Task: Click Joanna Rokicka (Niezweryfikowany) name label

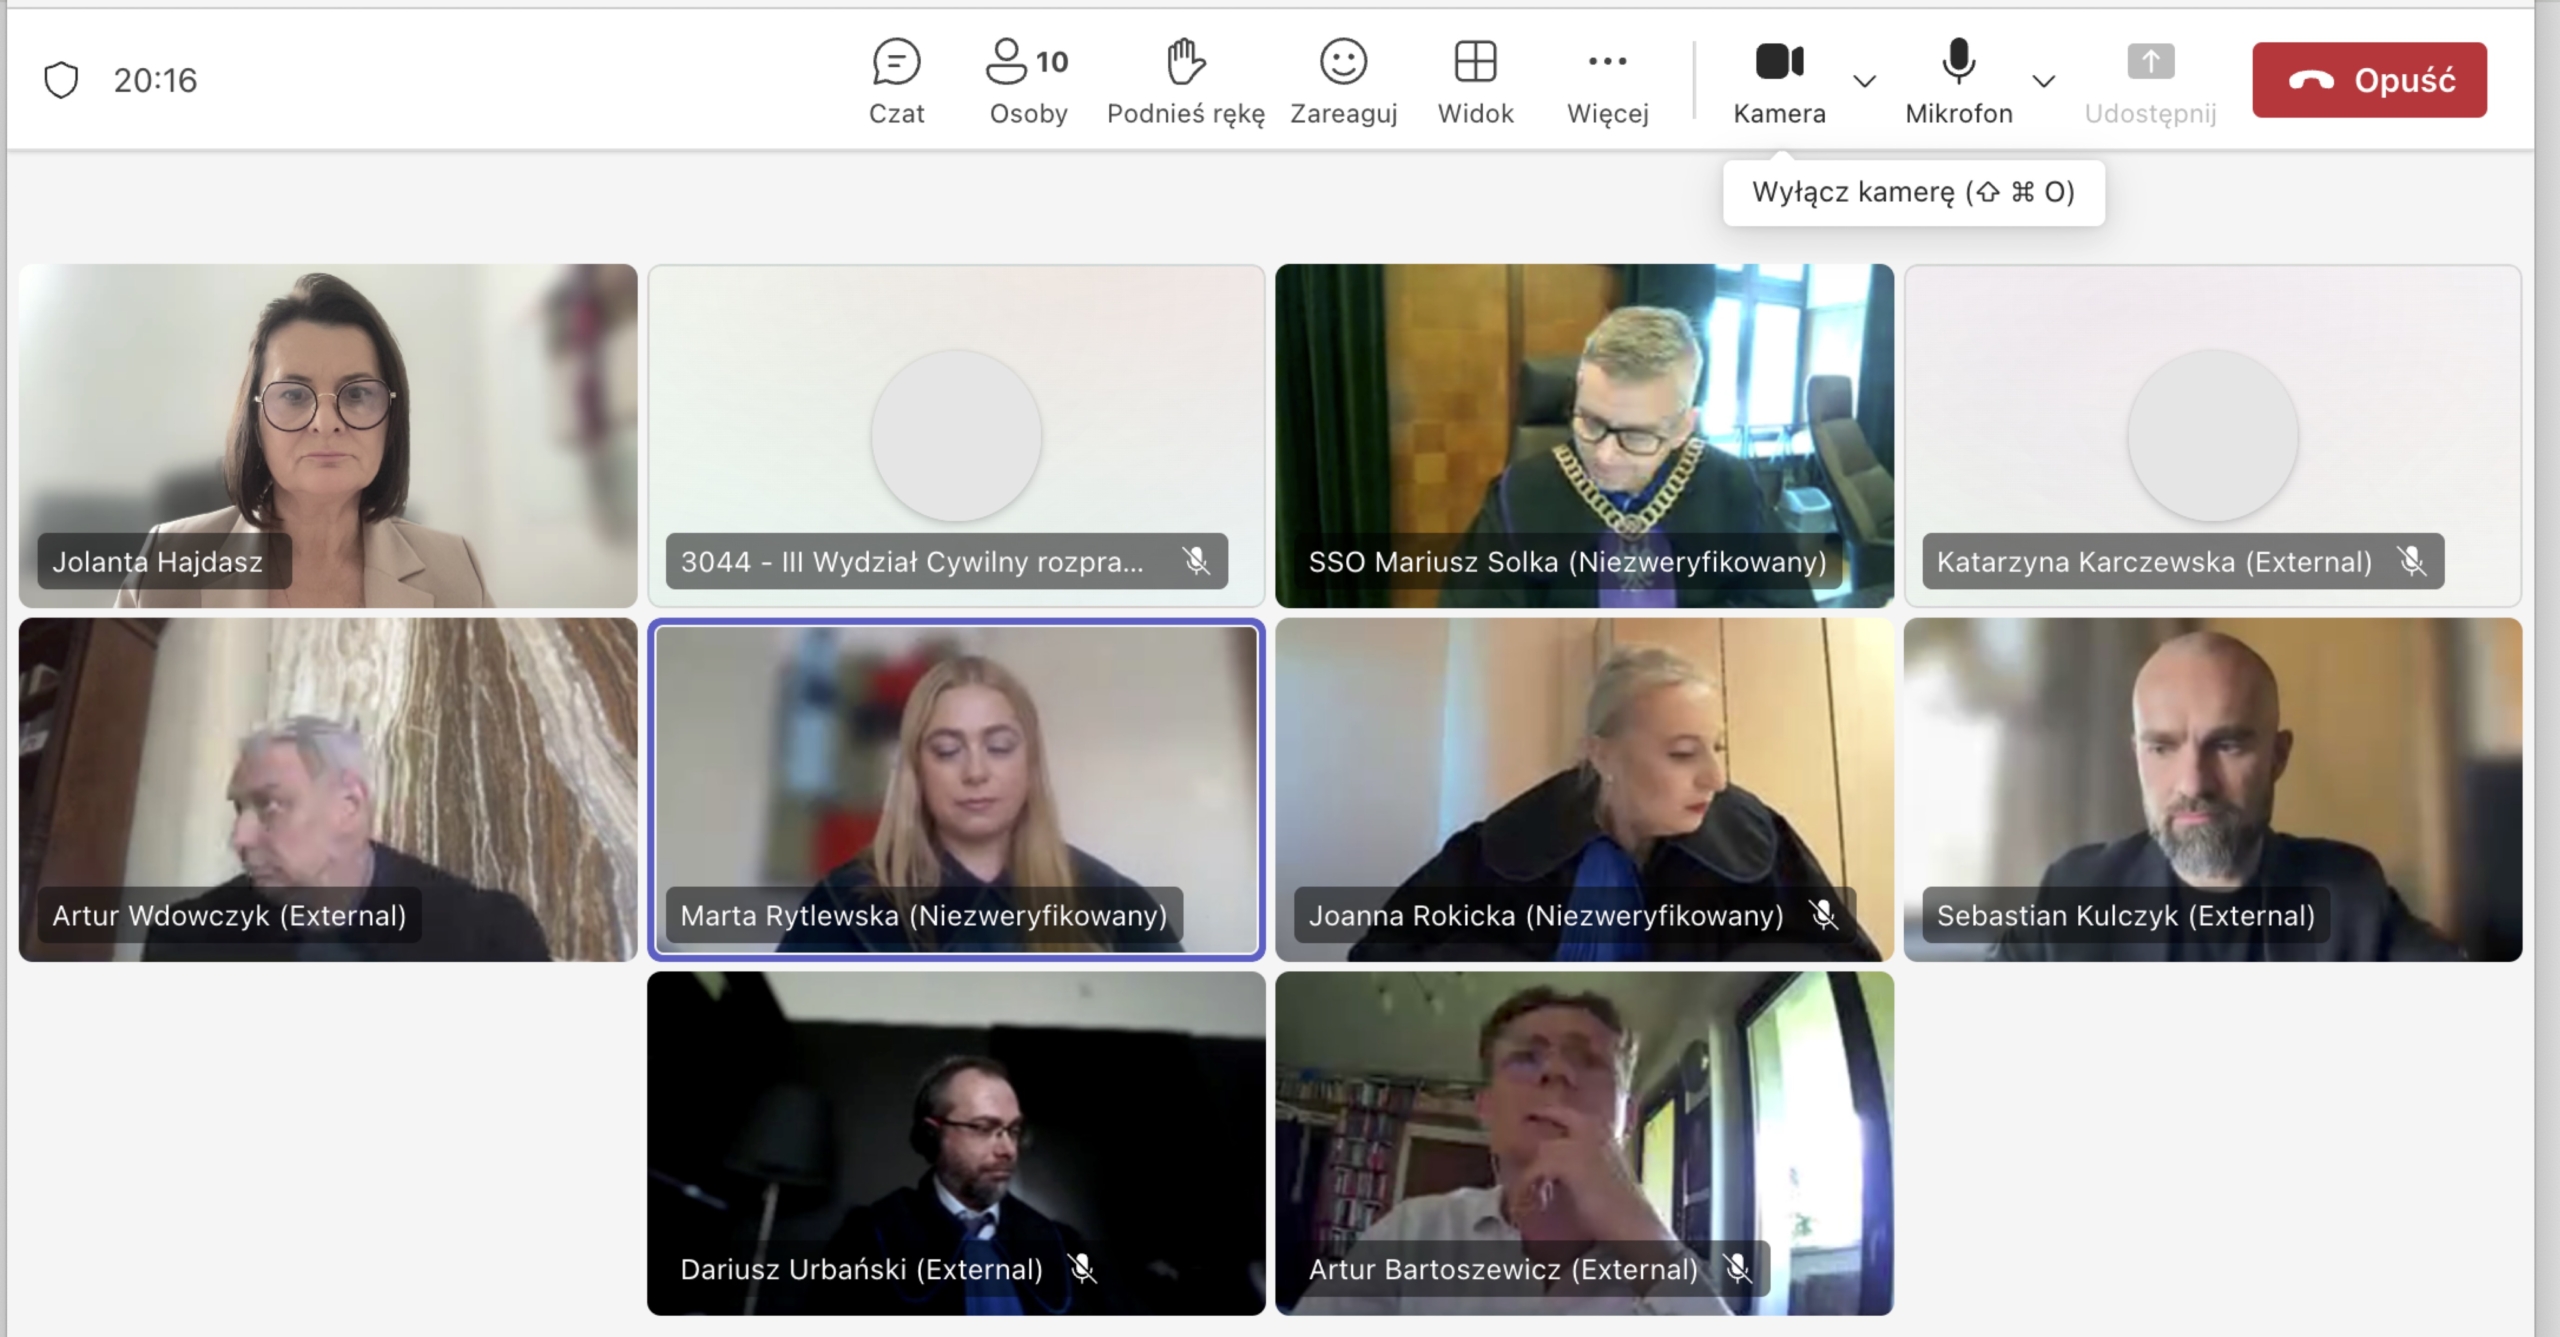Action: [x=1546, y=915]
